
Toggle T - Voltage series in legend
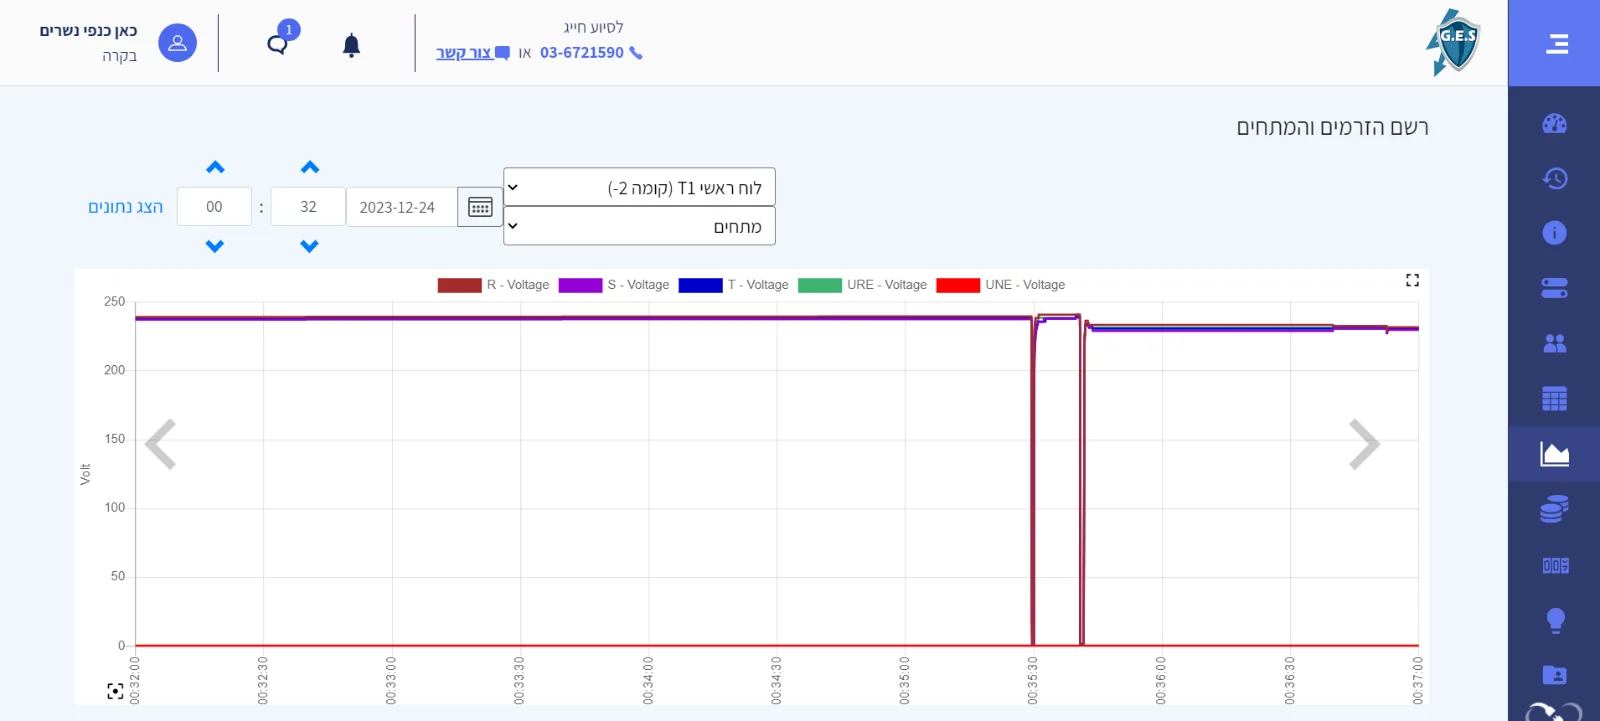[733, 285]
